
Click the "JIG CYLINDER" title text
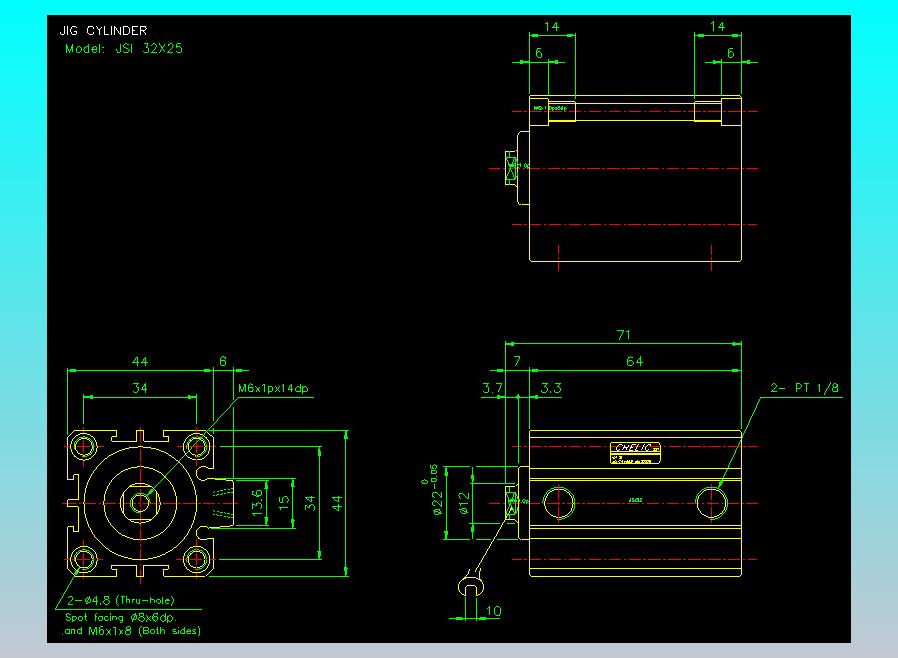click(103, 31)
